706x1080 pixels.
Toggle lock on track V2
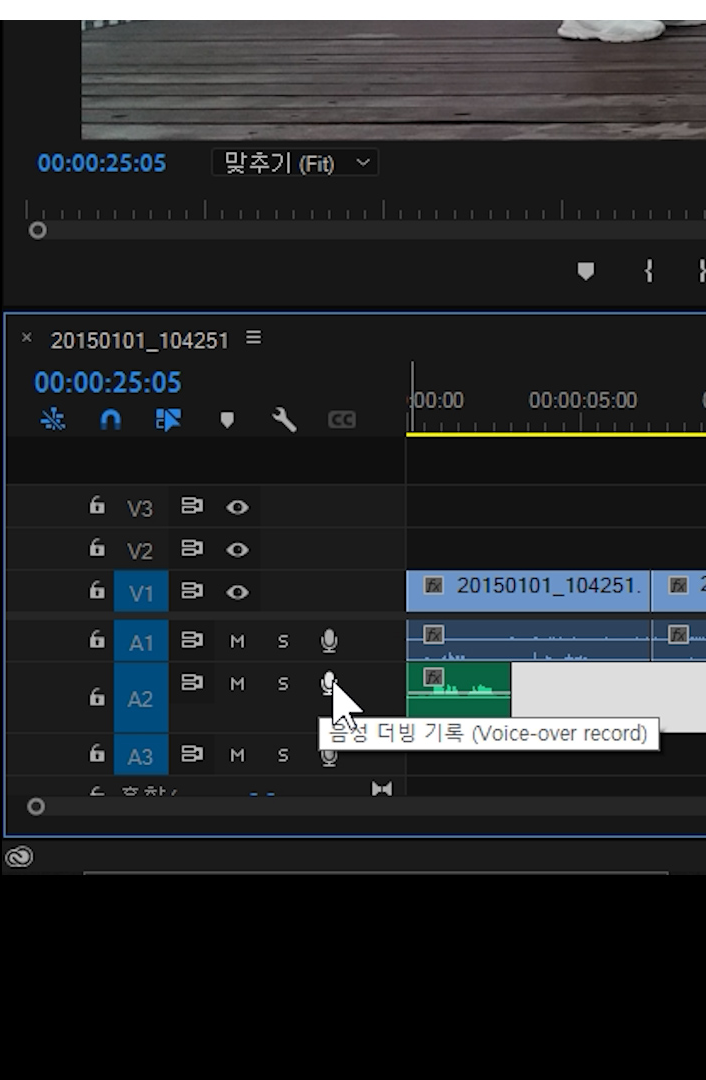[97, 548]
